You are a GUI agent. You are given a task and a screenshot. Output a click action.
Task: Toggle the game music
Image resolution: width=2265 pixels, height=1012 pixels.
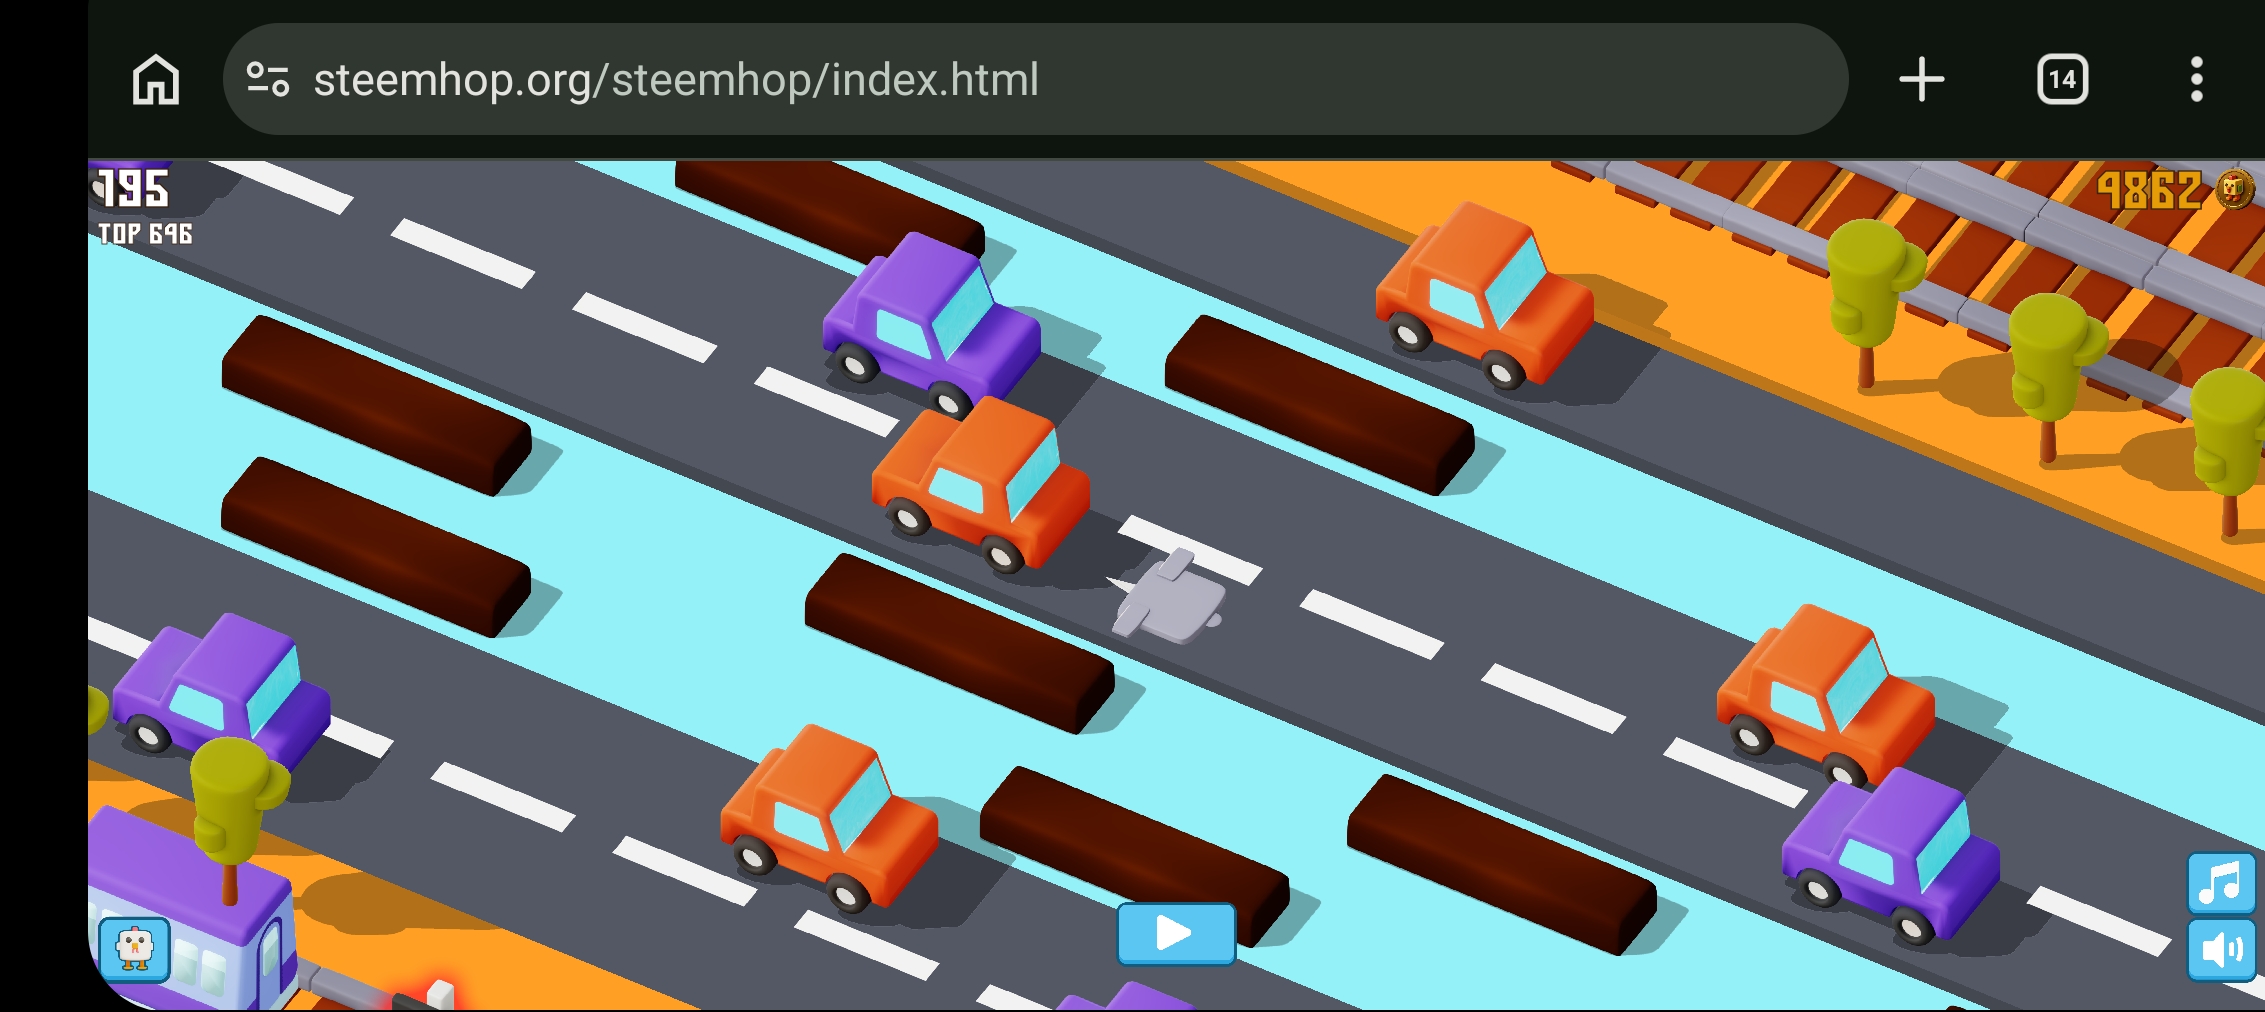[x=2221, y=883]
